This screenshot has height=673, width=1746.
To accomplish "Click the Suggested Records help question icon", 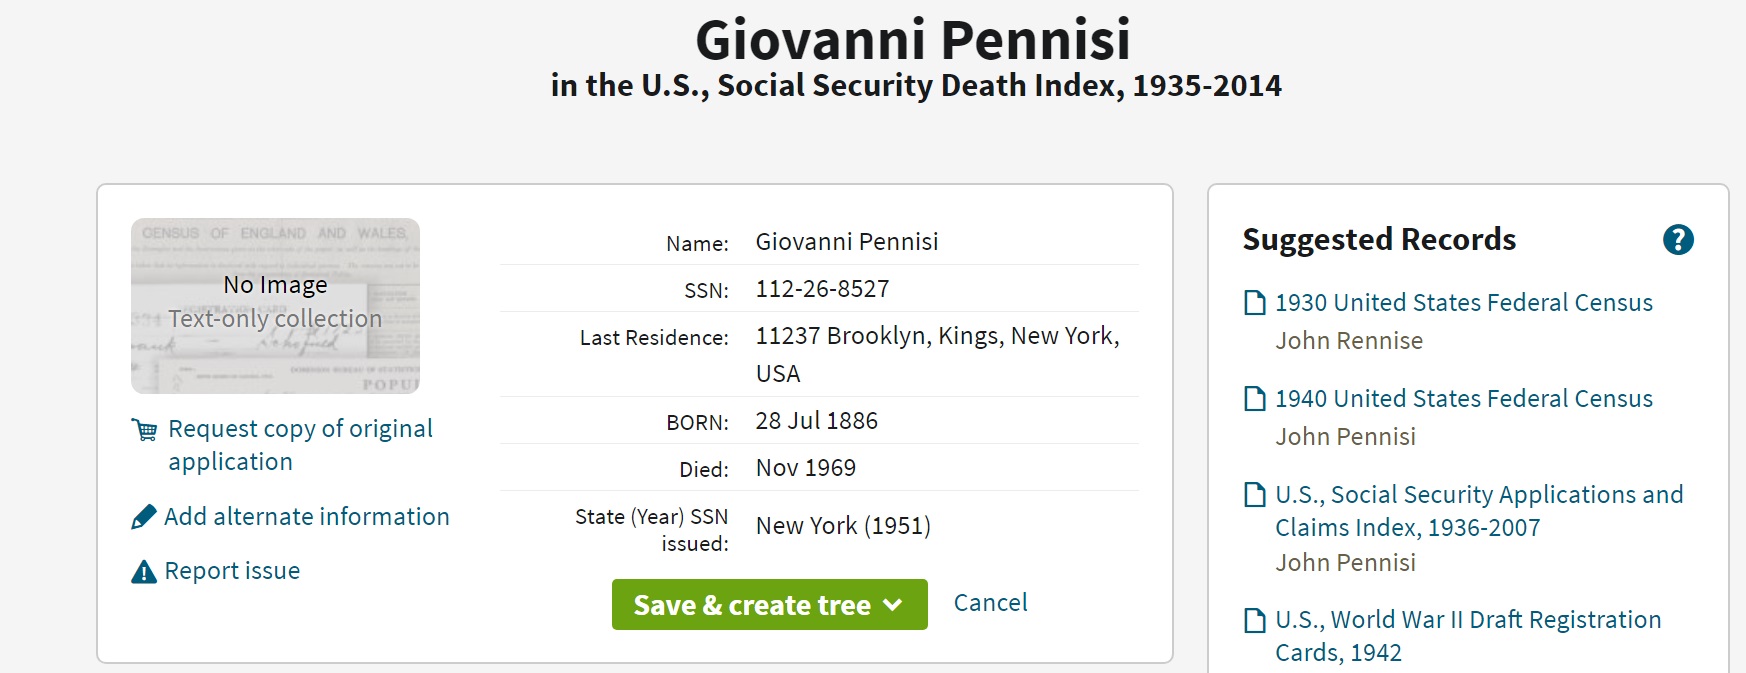I will click(1678, 240).
